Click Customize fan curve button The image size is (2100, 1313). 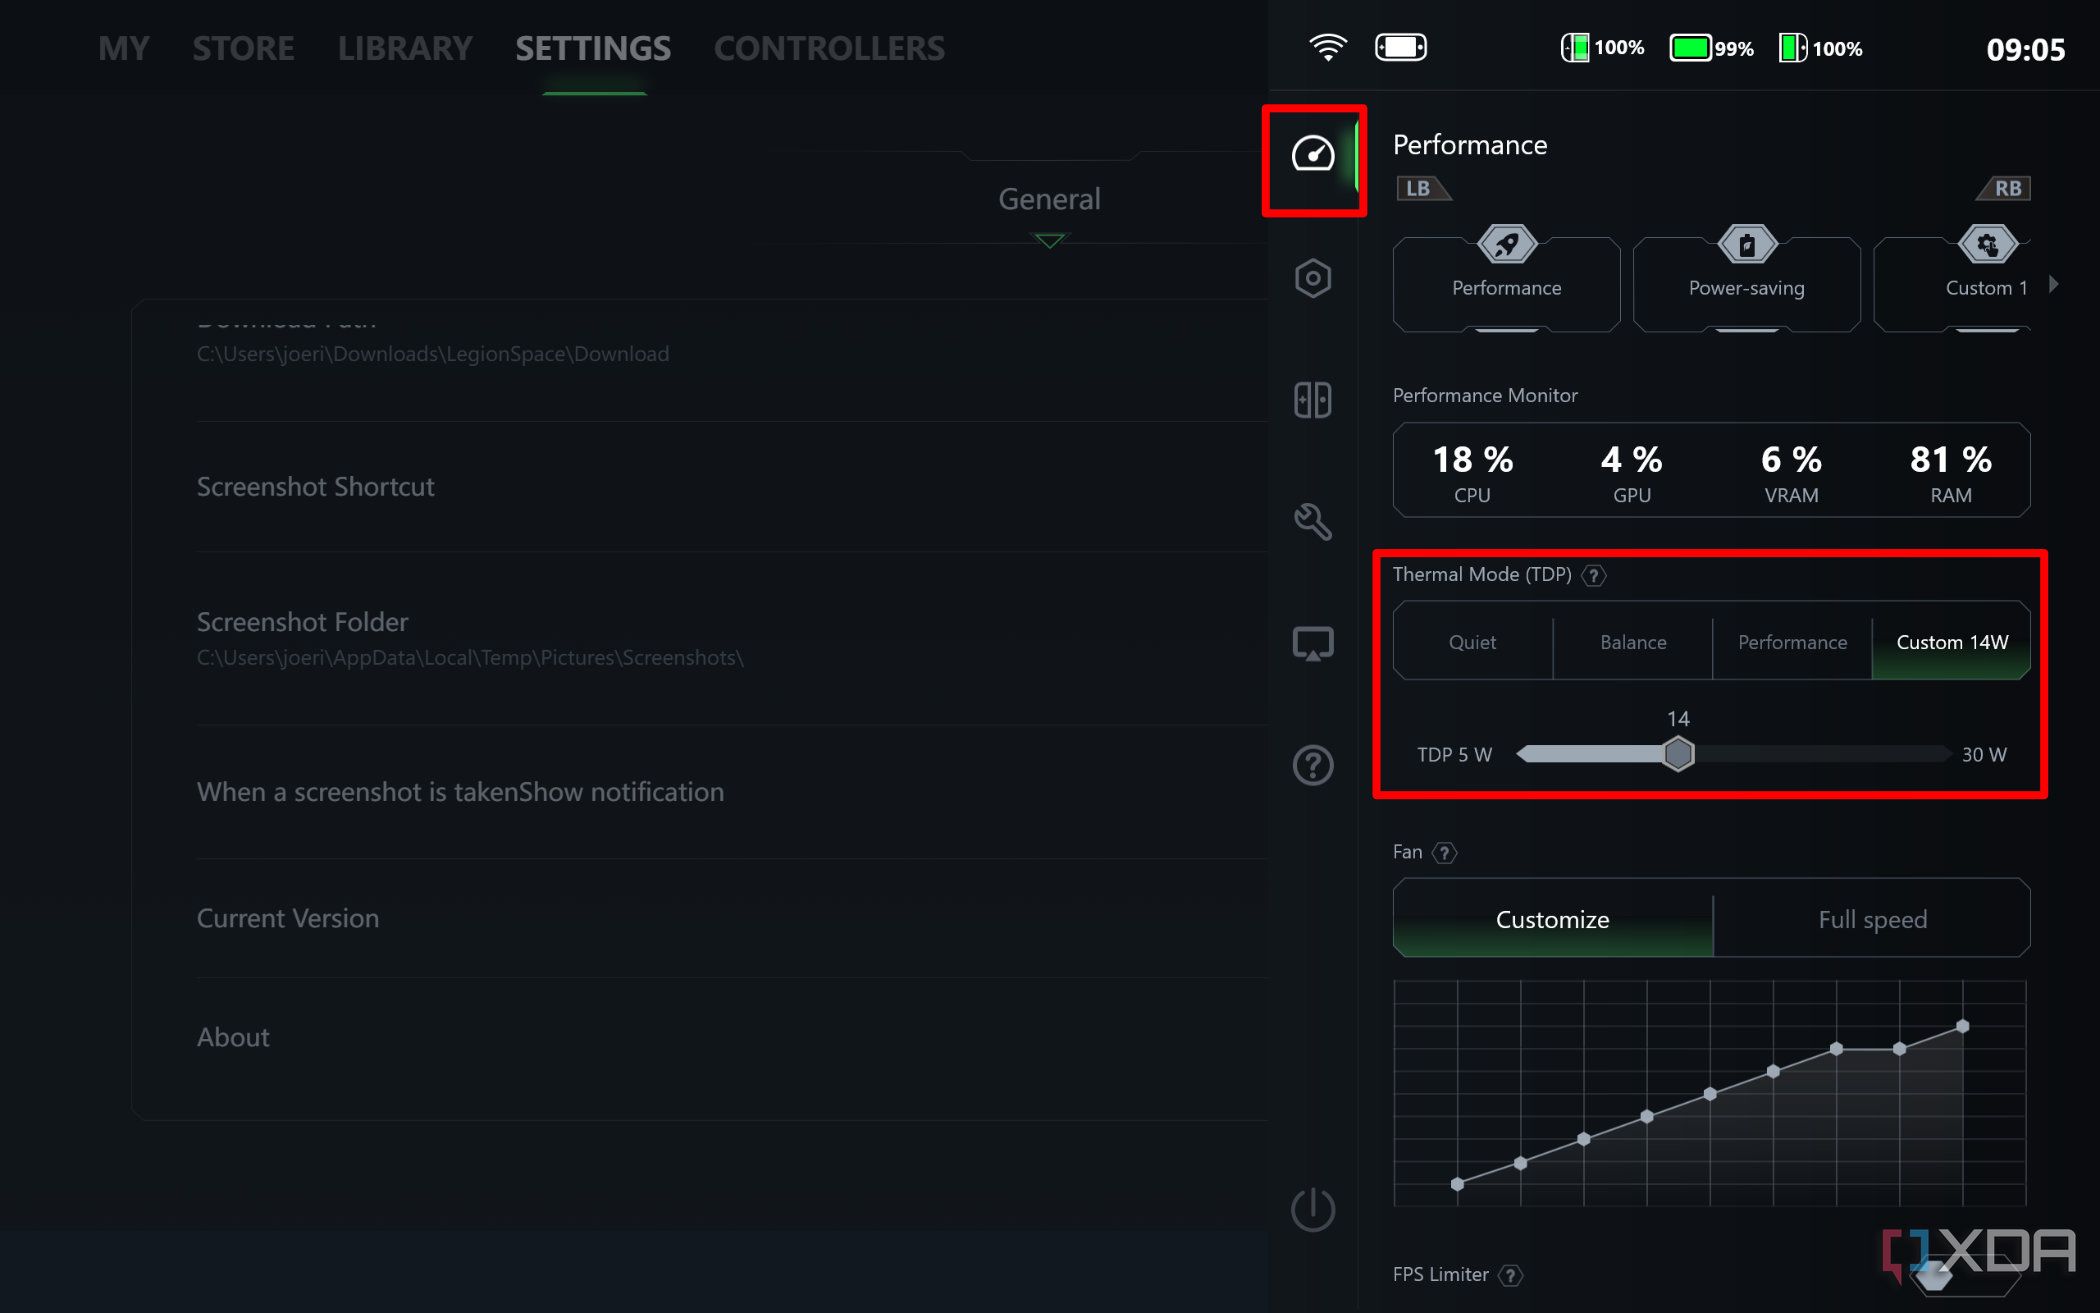tap(1551, 918)
